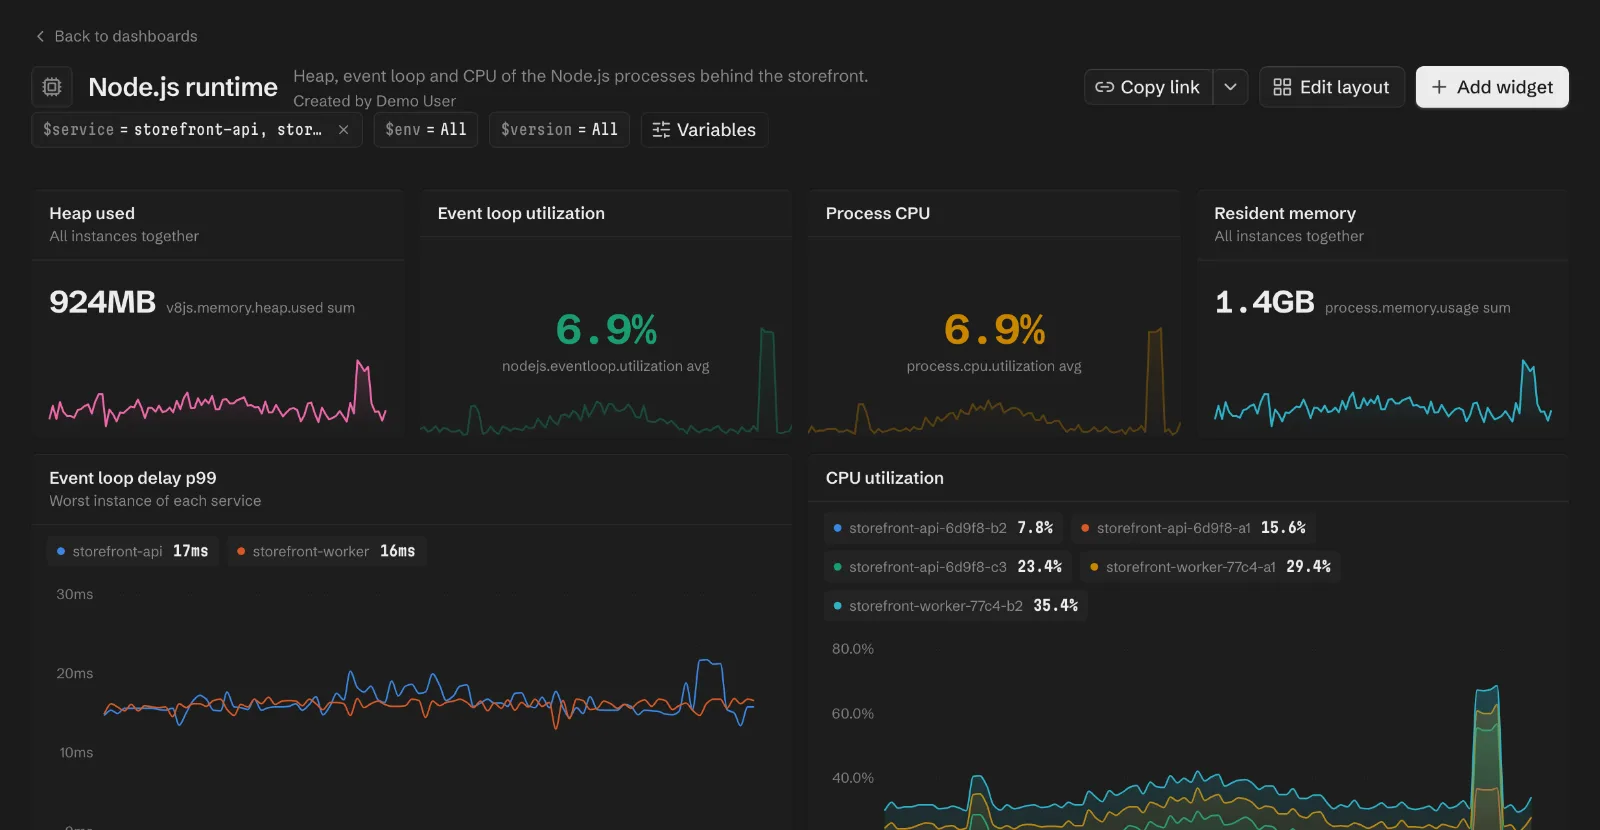Toggle storefront-worker-77c4-a1 series in CPU utilization
Image resolution: width=1600 pixels, height=830 pixels.
click(1210, 567)
